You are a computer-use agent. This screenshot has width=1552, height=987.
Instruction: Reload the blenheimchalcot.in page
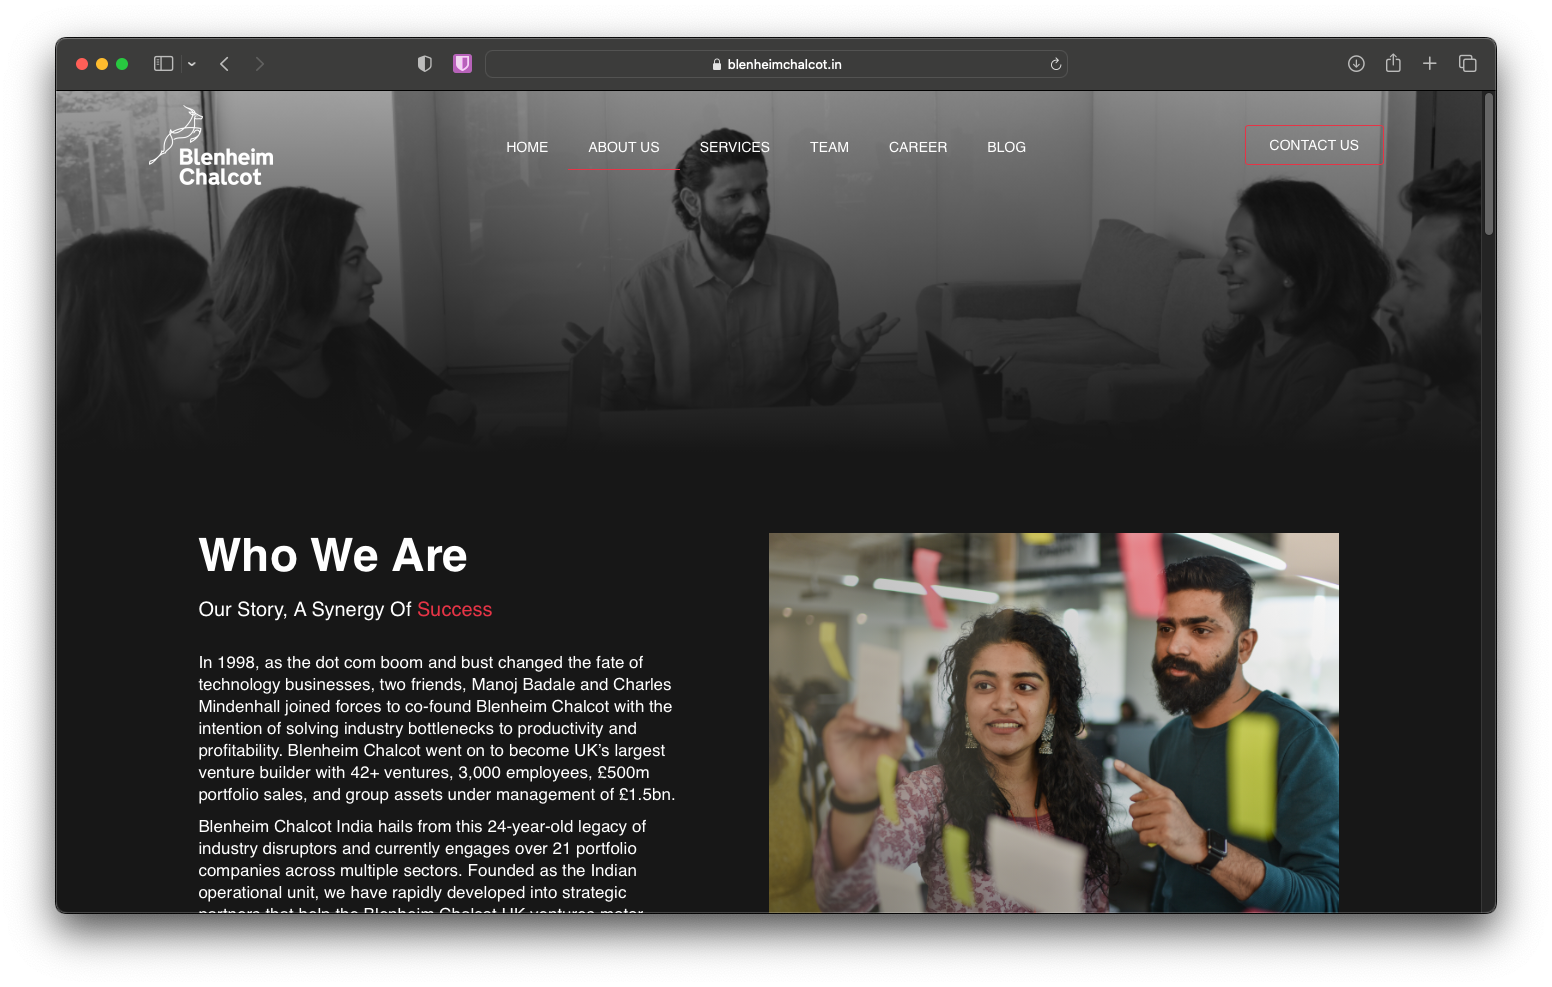1055,64
